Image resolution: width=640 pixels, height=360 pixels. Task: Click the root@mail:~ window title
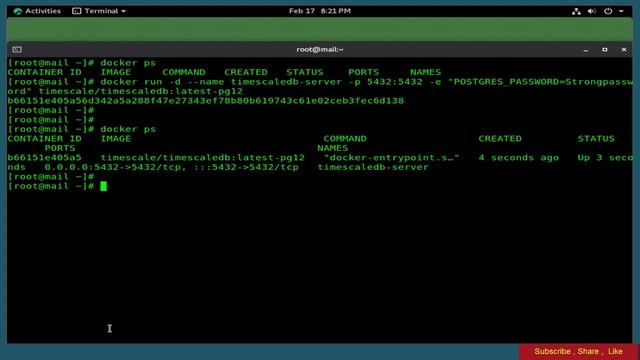point(320,49)
